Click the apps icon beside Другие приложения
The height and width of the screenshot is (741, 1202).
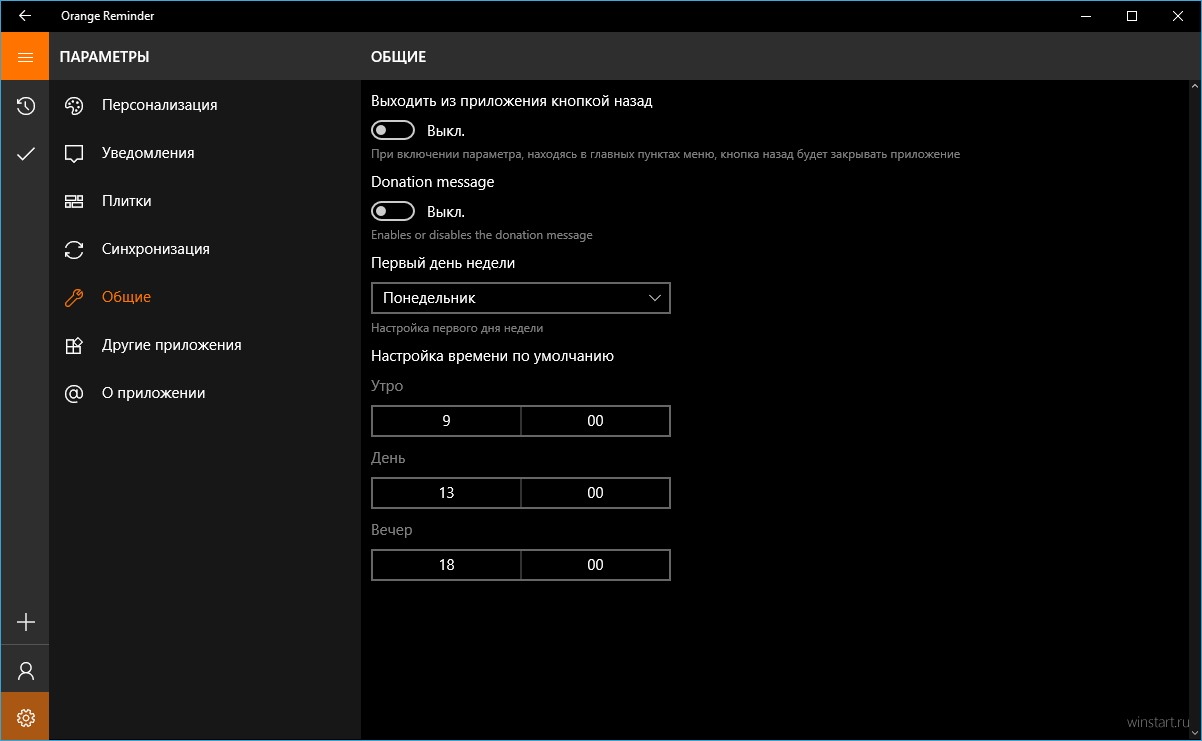coord(74,345)
